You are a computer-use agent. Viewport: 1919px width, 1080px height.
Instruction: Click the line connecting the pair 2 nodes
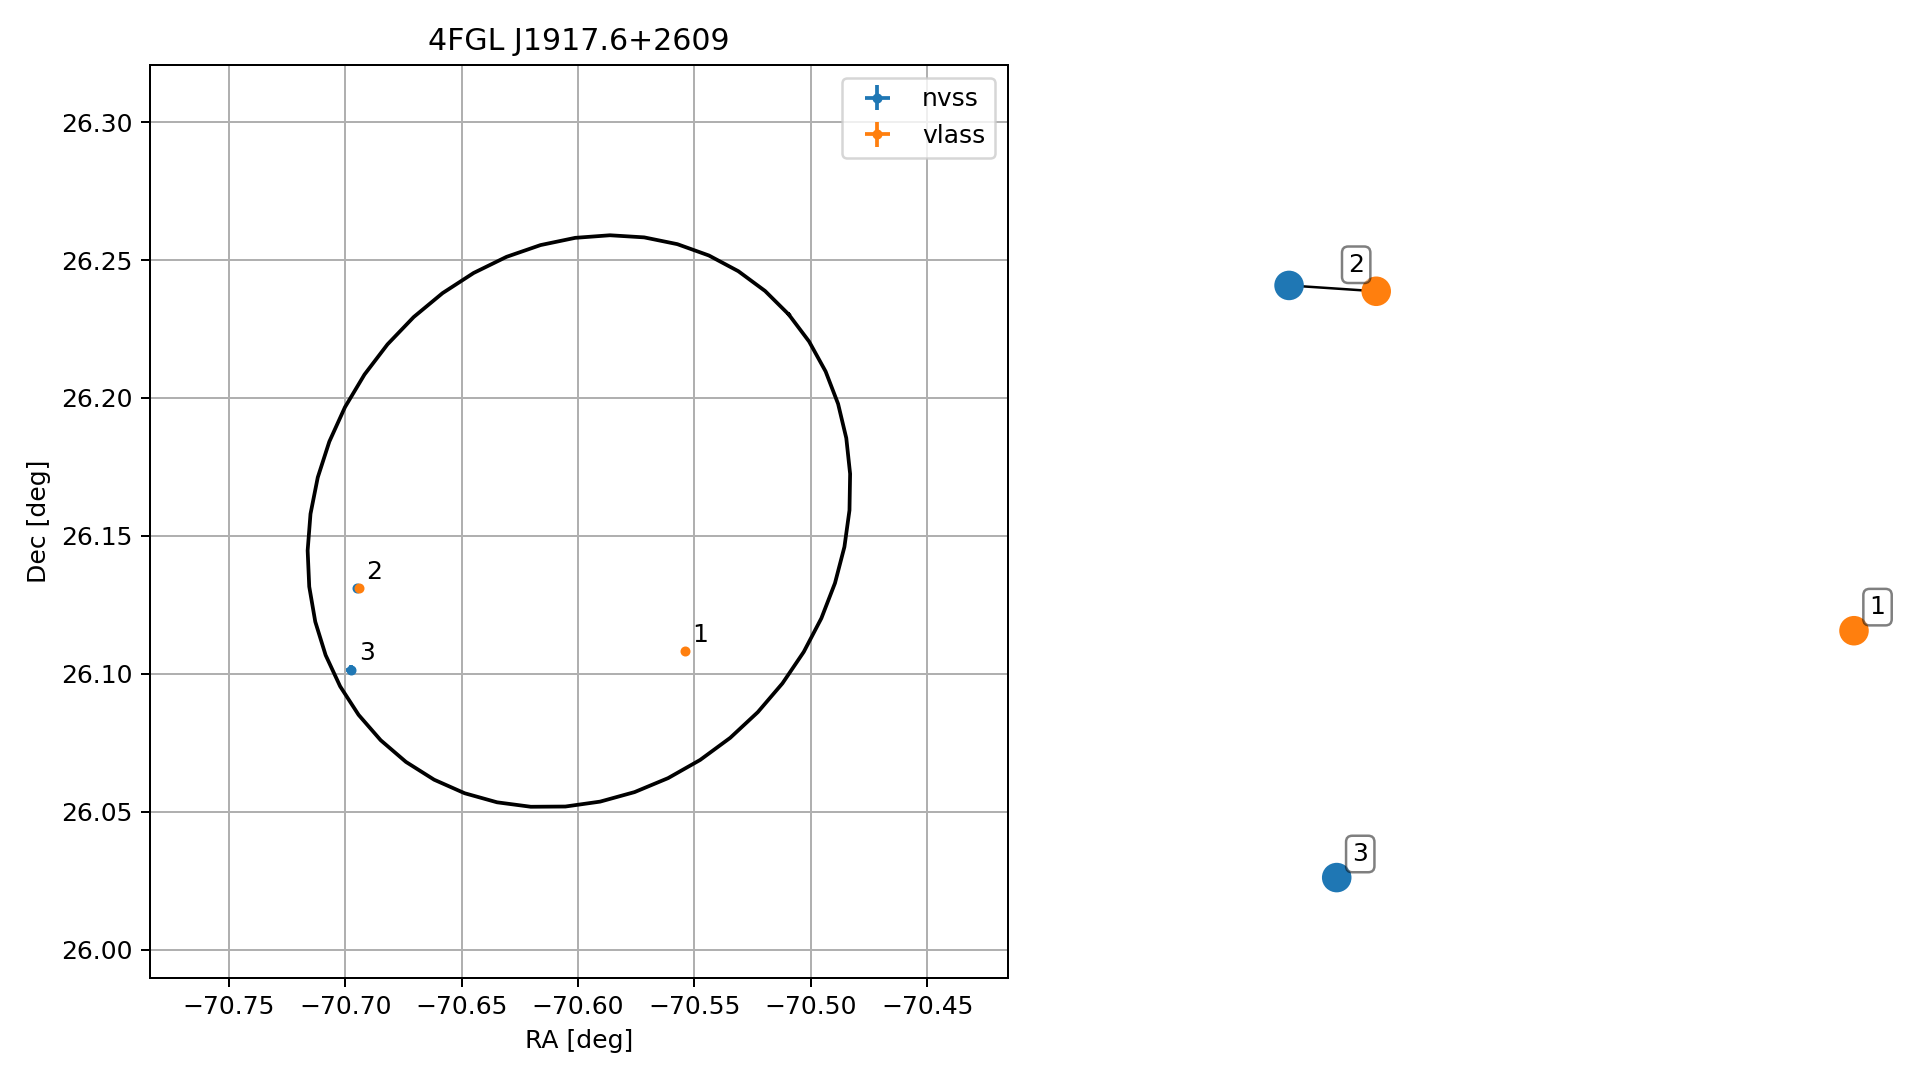1332,288
